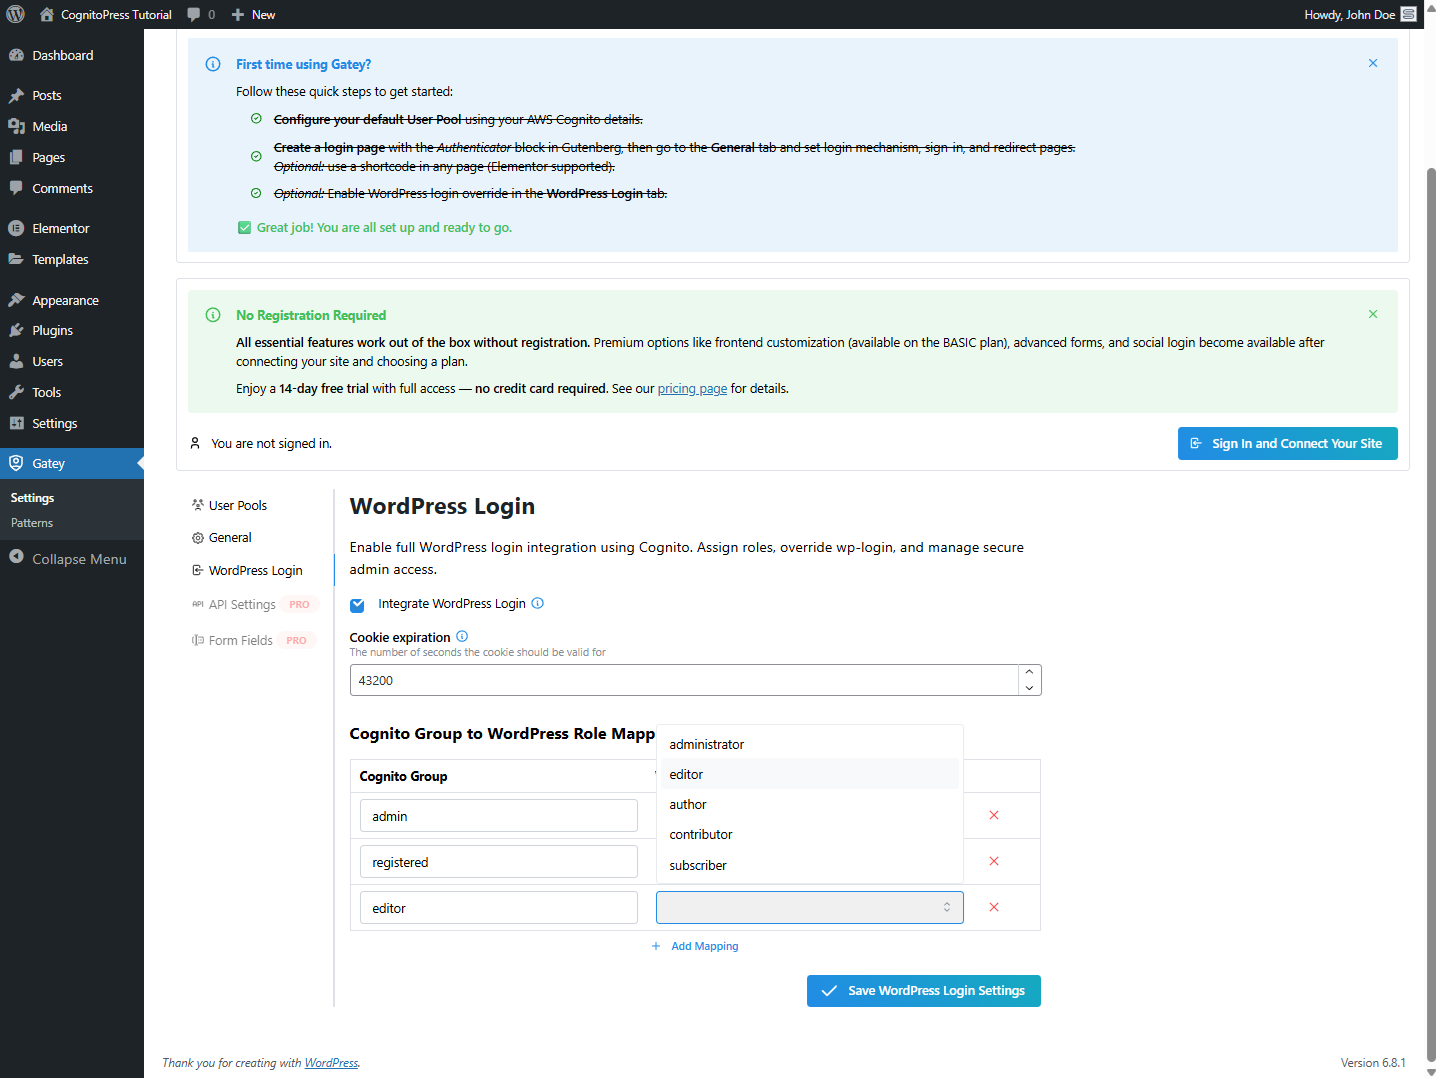Open role dropdown in editor row
The height and width of the screenshot is (1078, 1436).
click(x=809, y=908)
